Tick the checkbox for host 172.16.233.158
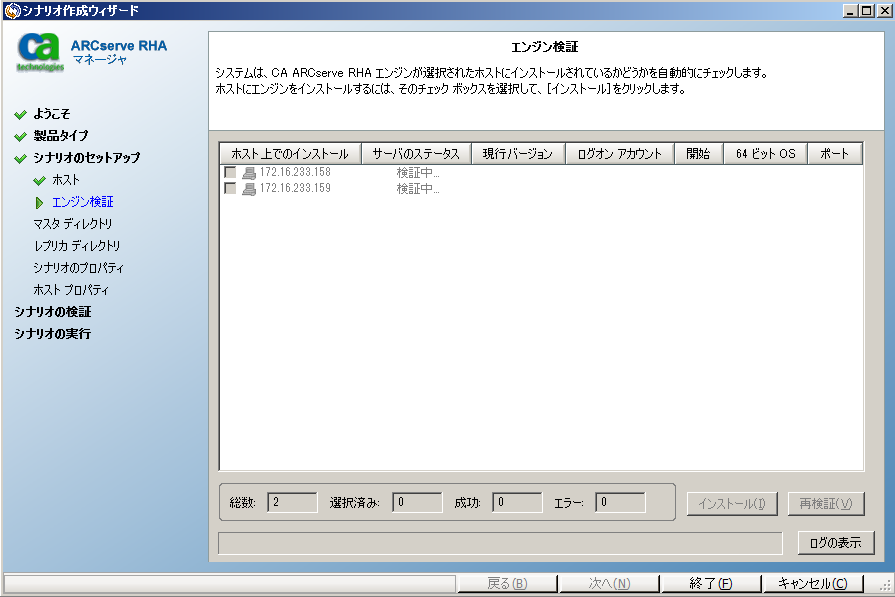This screenshot has width=895, height=597. pos(230,172)
